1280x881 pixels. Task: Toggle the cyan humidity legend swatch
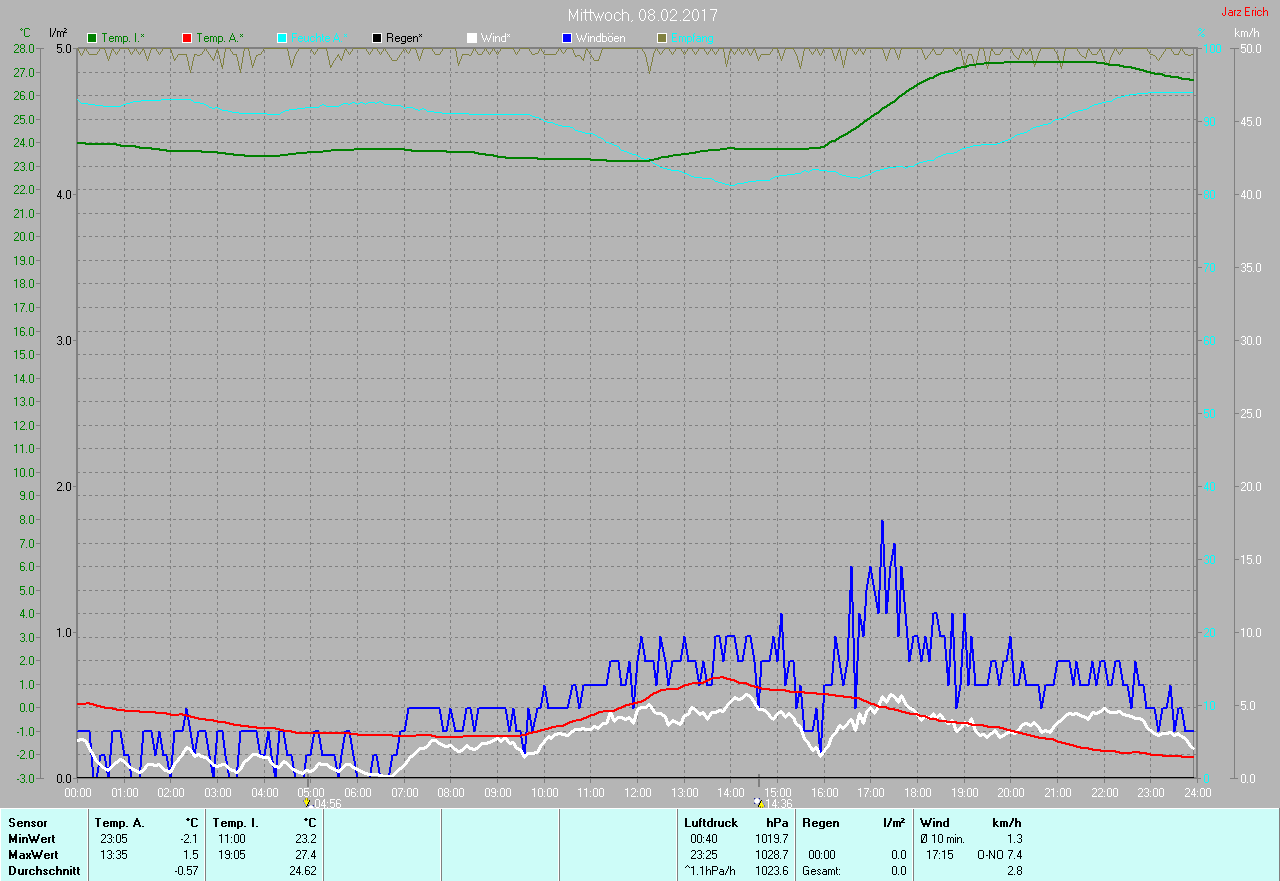[x=282, y=38]
